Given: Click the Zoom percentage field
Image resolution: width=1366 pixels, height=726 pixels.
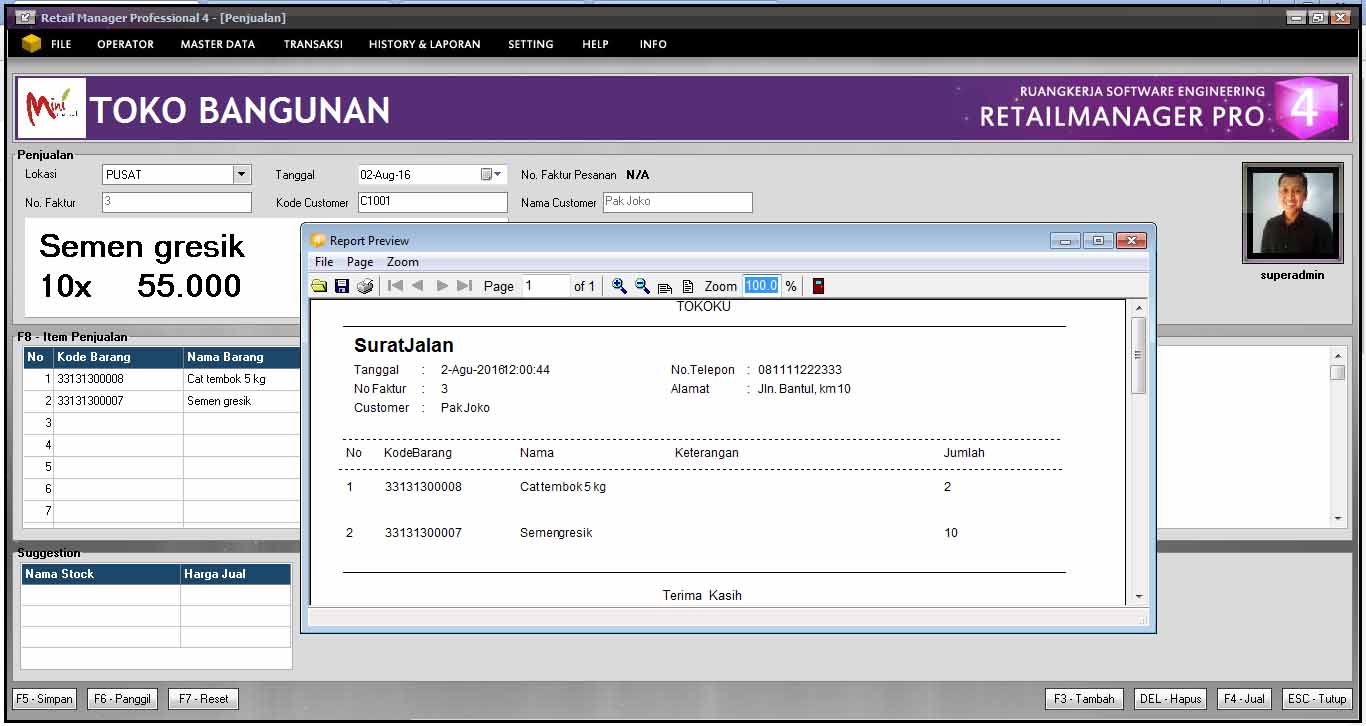Looking at the screenshot, I should 761,286.
